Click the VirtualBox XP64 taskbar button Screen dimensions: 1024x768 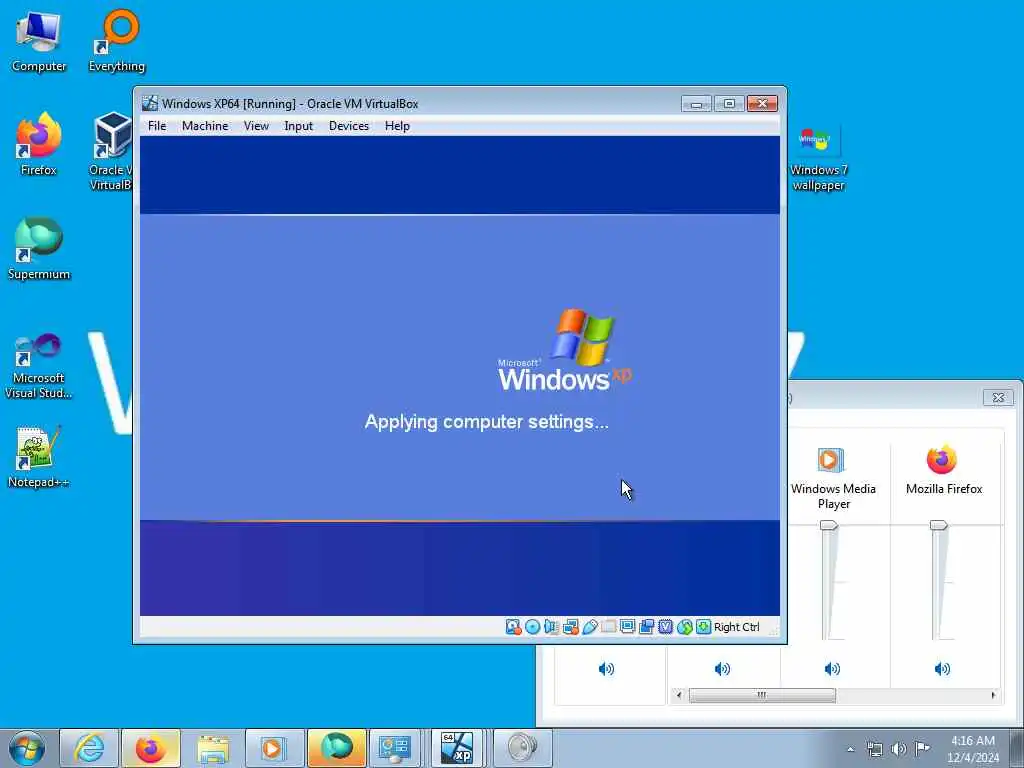coord(457,748)
